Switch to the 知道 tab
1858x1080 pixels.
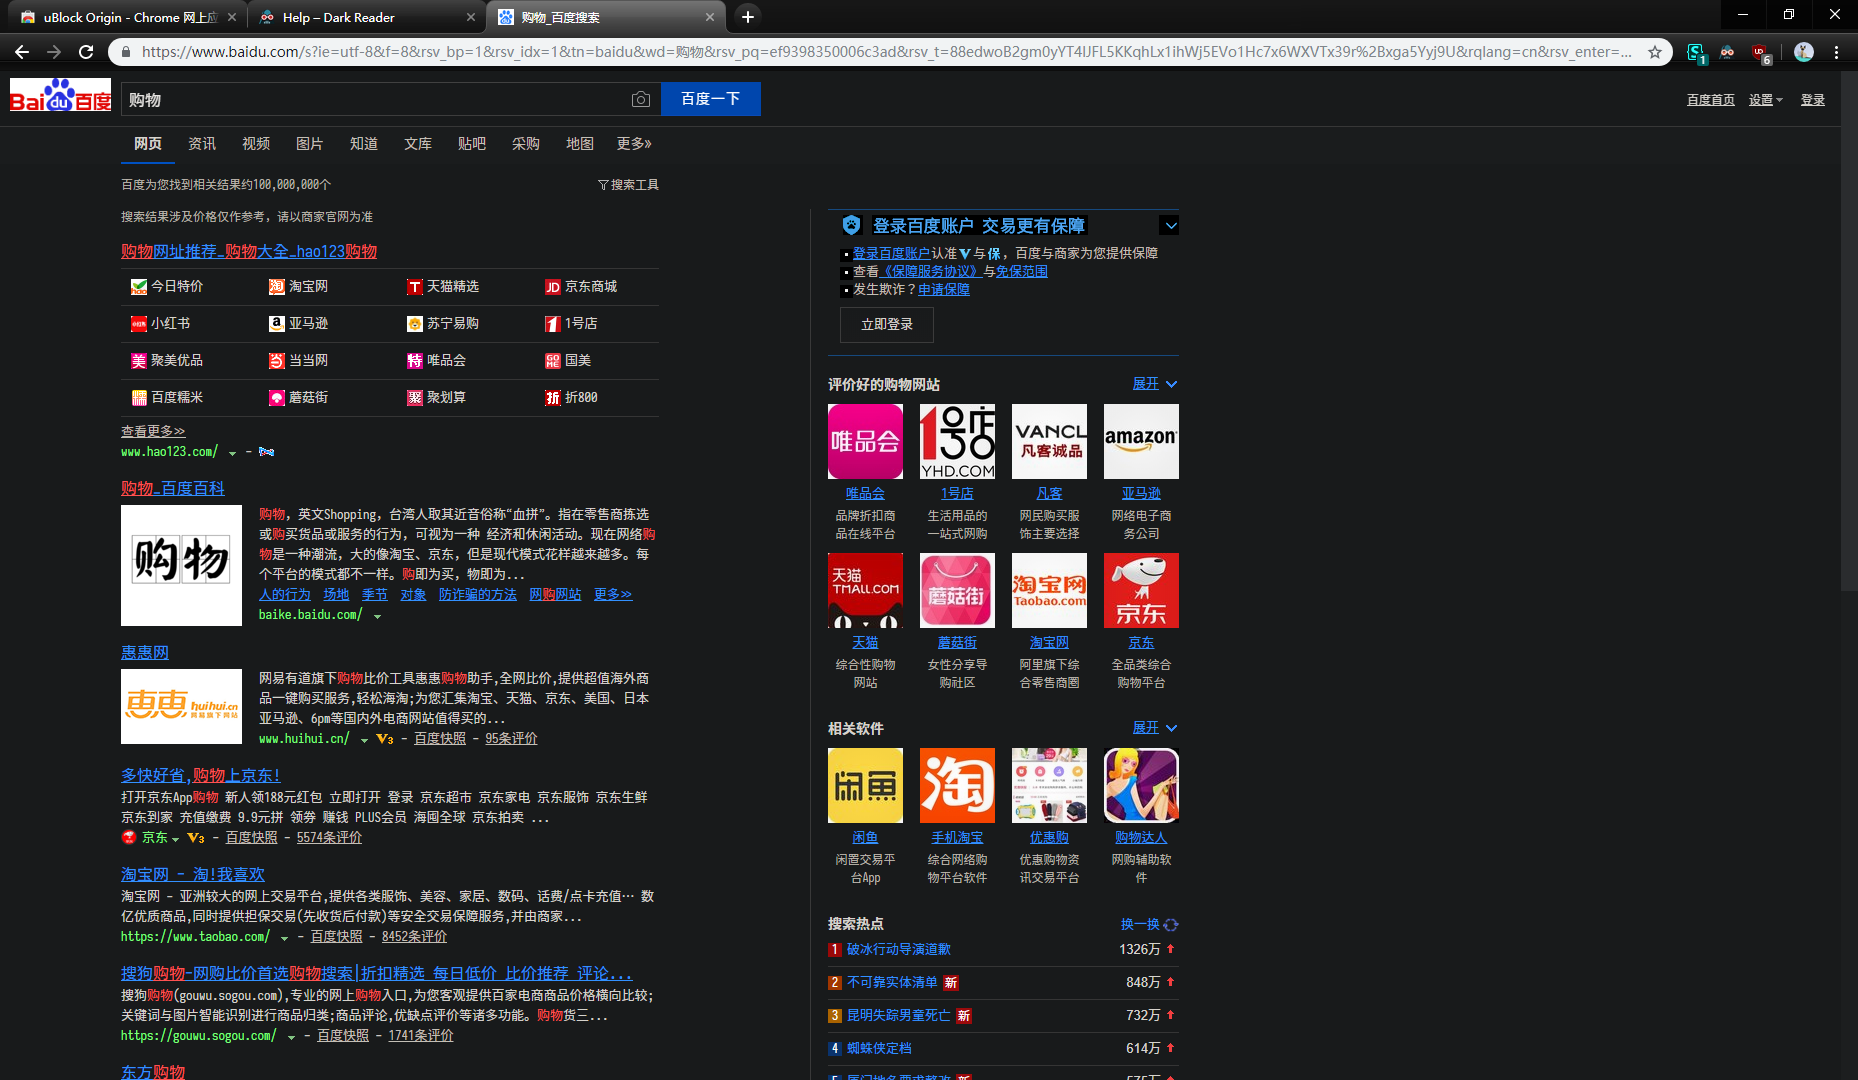364,144
